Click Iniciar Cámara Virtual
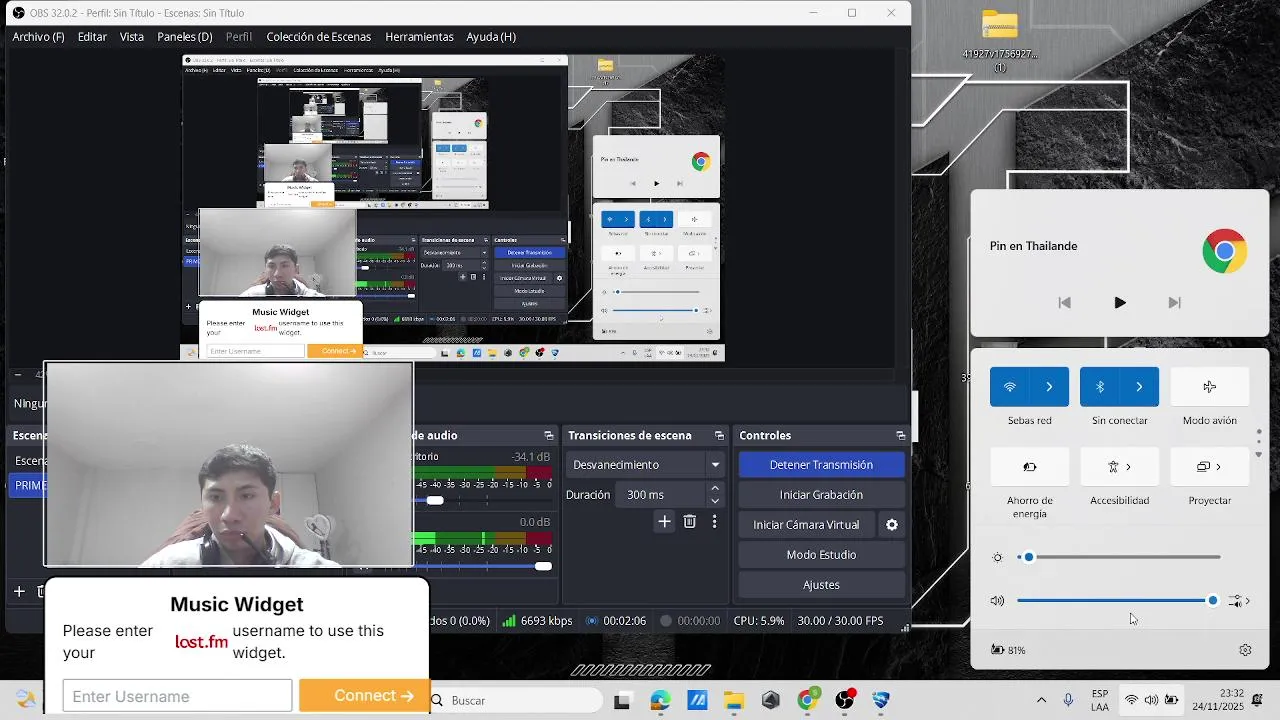 tap(806, 525)
